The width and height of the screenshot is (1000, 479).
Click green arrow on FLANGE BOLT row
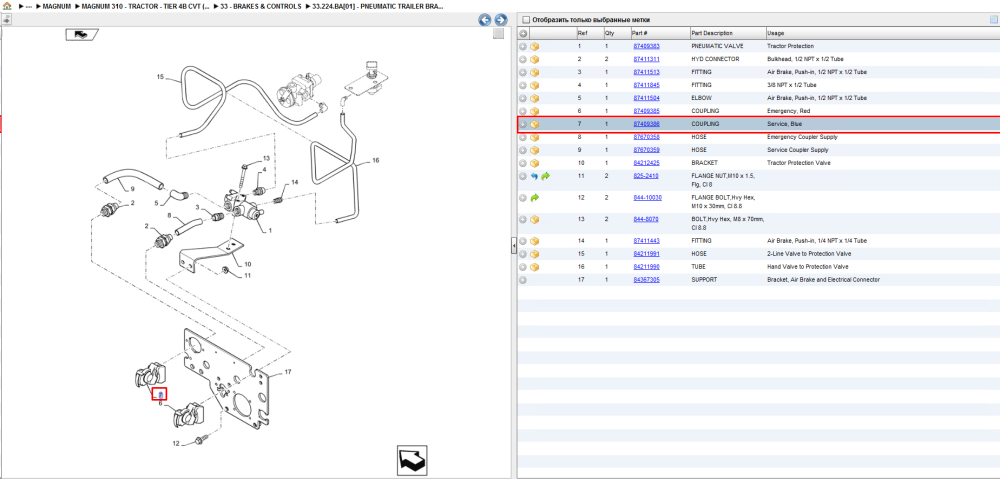pos(534,198)
